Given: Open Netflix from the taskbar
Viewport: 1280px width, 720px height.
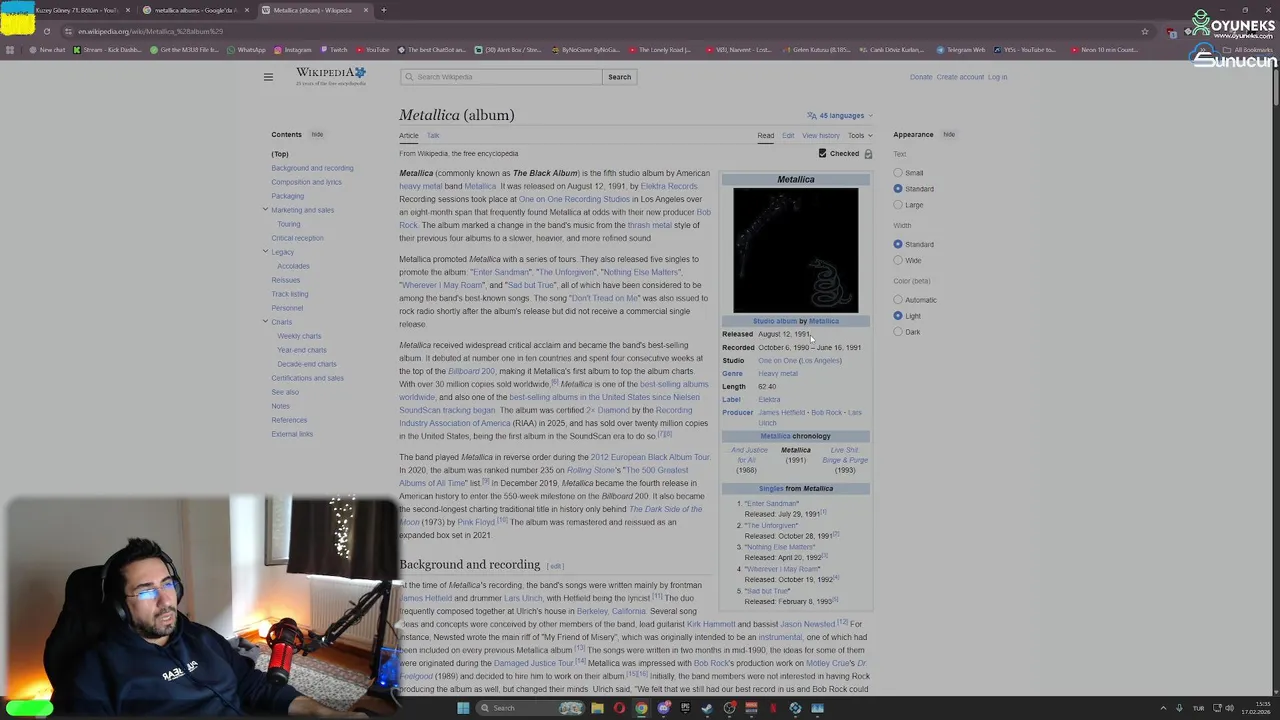Looking at the screenshot, I should coord(773,708).
